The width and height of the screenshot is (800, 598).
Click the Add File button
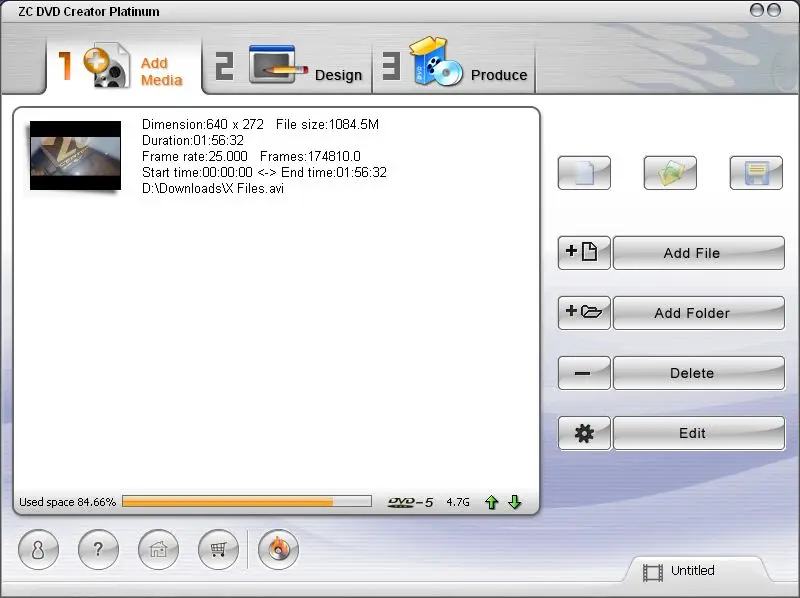[698, 253]
